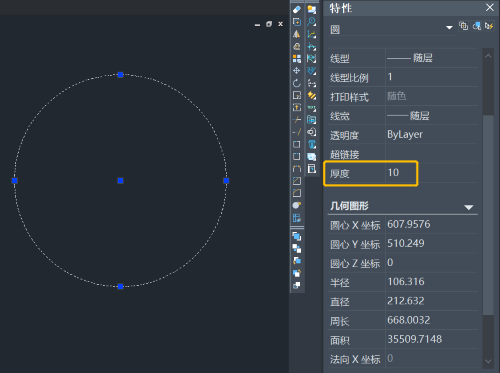Select the Erase tool
This screenshot has height=373, width=500.
tap(297, 10)
